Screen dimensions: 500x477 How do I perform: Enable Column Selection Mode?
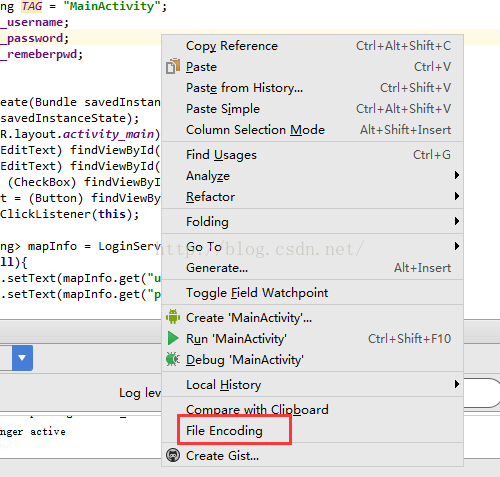[x=313, y=130]
